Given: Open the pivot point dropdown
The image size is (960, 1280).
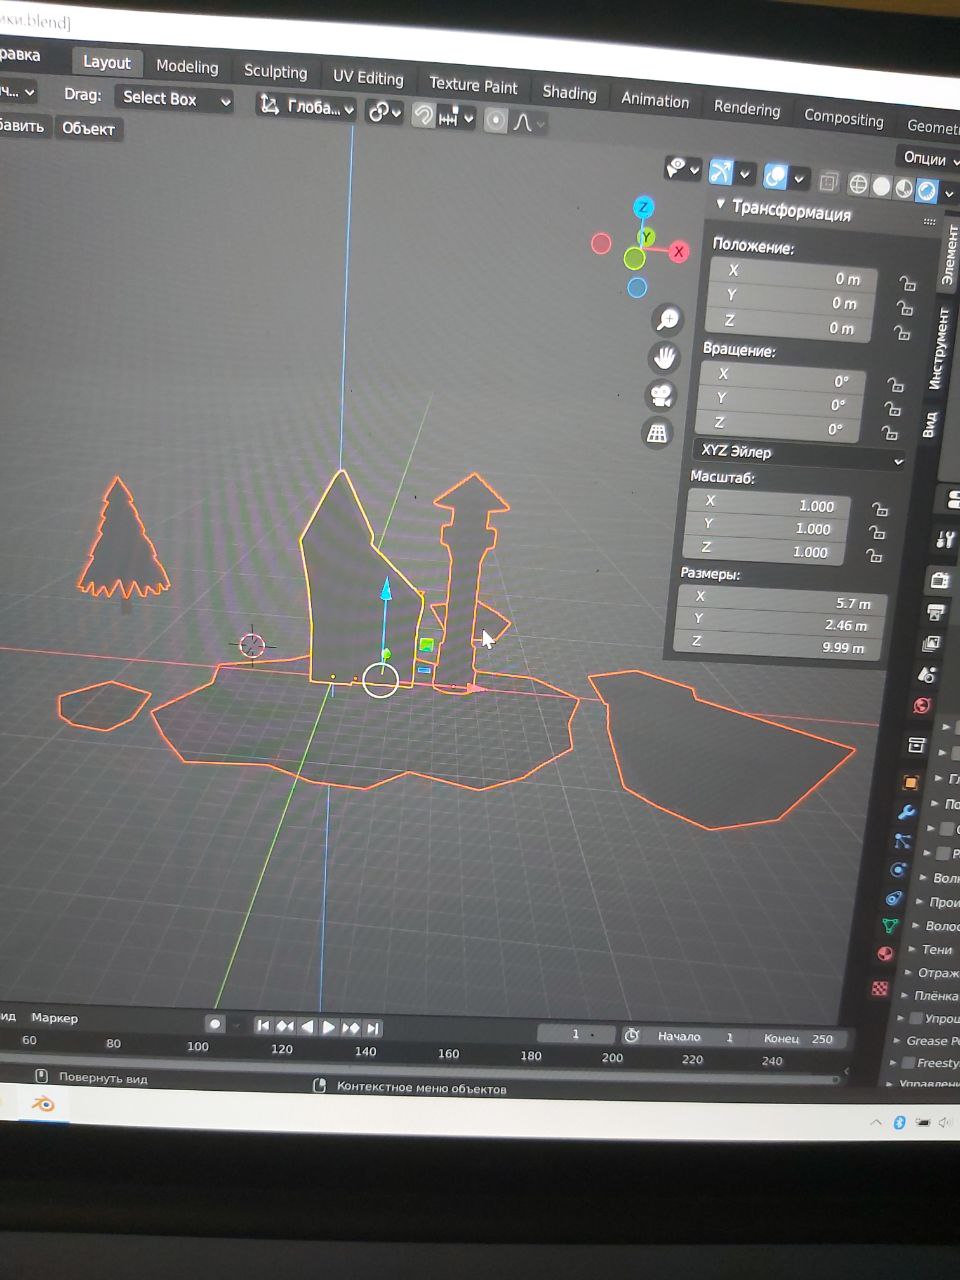Looking at the screenshot, I should [384, 112].
